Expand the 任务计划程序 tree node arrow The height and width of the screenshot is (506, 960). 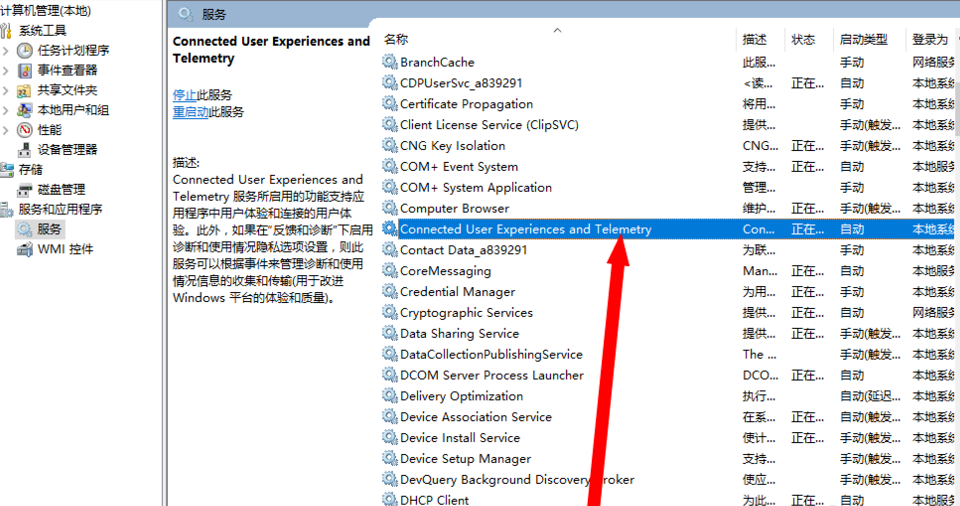tap(6, 50)
